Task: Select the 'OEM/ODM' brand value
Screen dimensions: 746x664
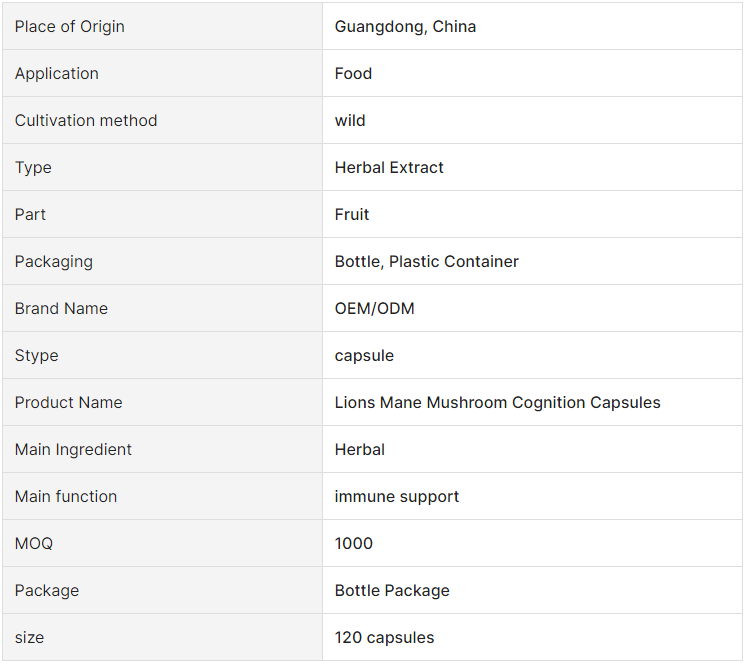Action: [x=374, y=309]
